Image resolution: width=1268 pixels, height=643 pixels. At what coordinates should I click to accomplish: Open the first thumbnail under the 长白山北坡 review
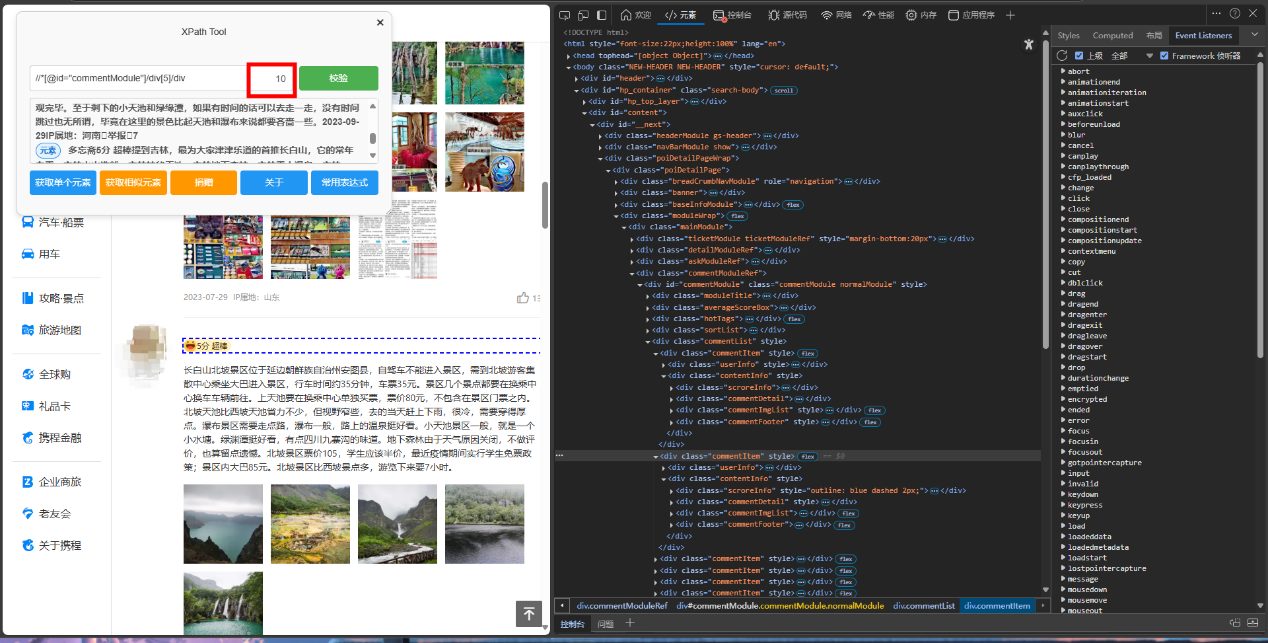(223, 524)
